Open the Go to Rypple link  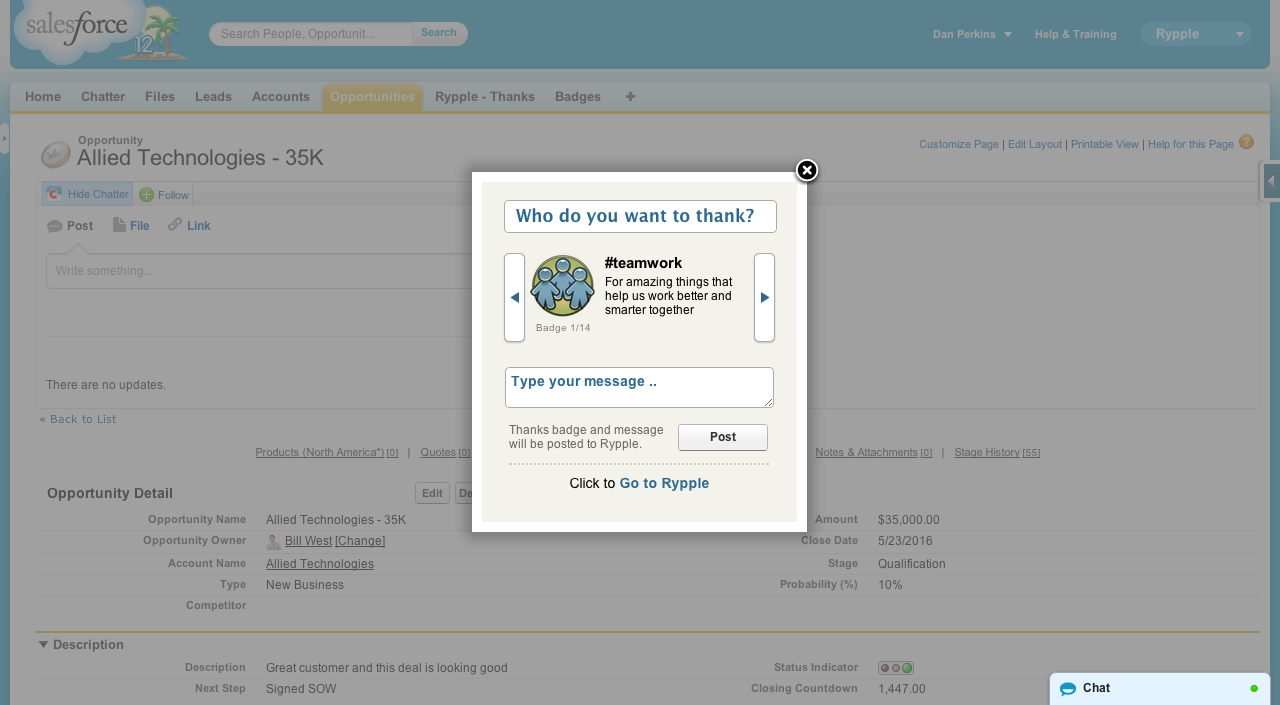pyautogui.click(x=664, y=483)
